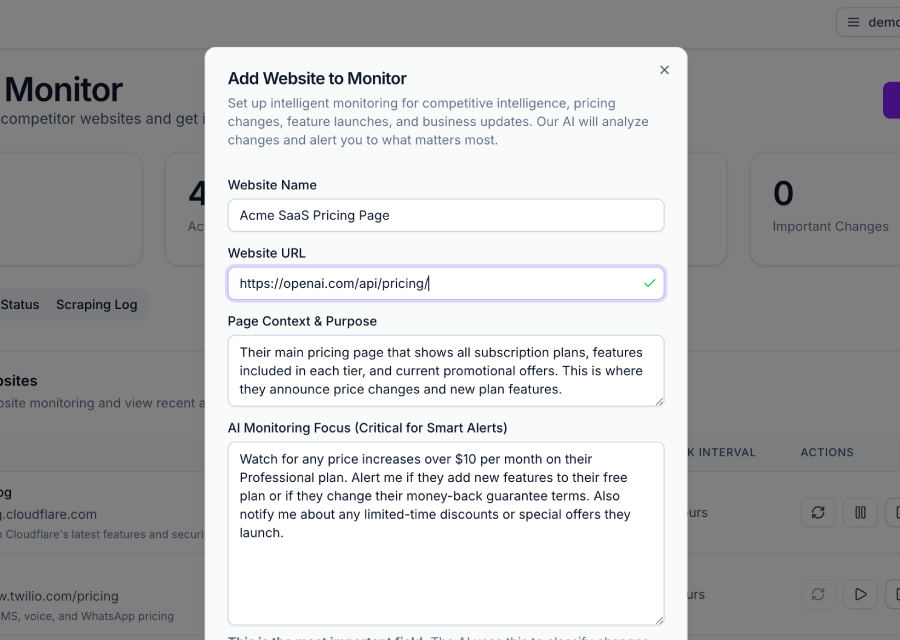Open the cloudflare.com link in the list
This screenshot has width=900, height=640.
pyautogui.click(x=48, y=514)
